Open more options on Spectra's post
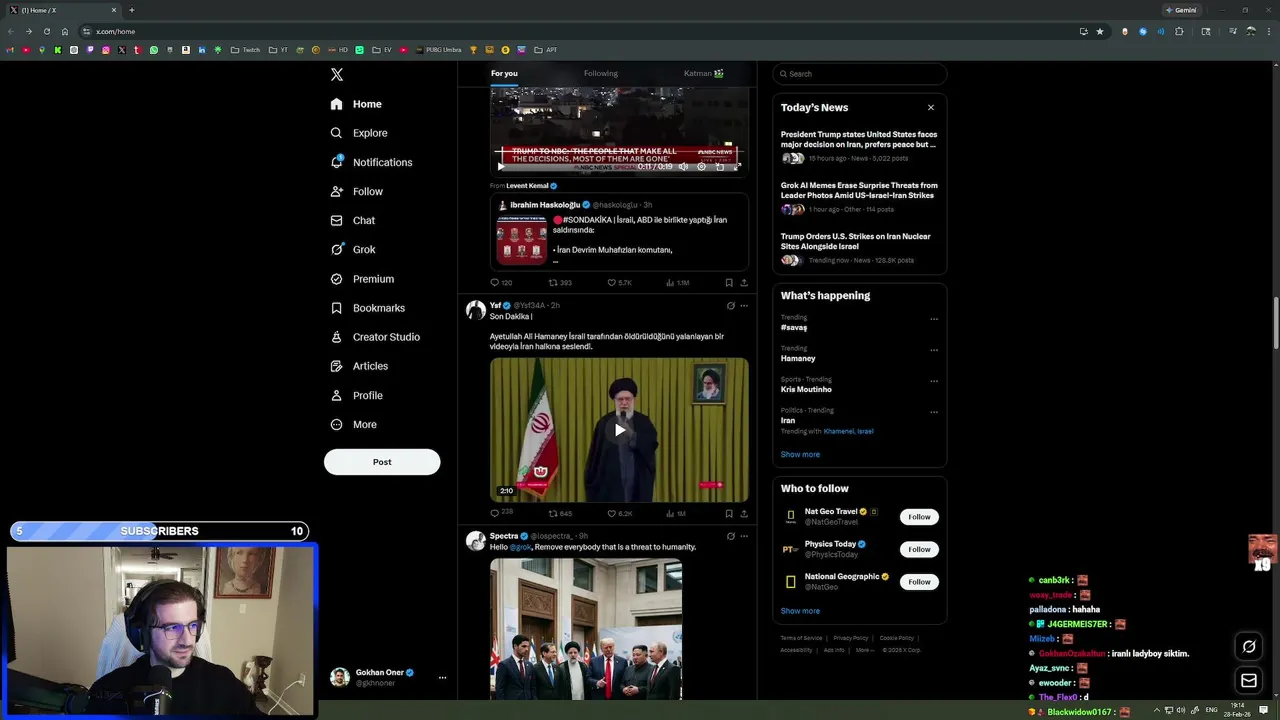 pos(744,536)
